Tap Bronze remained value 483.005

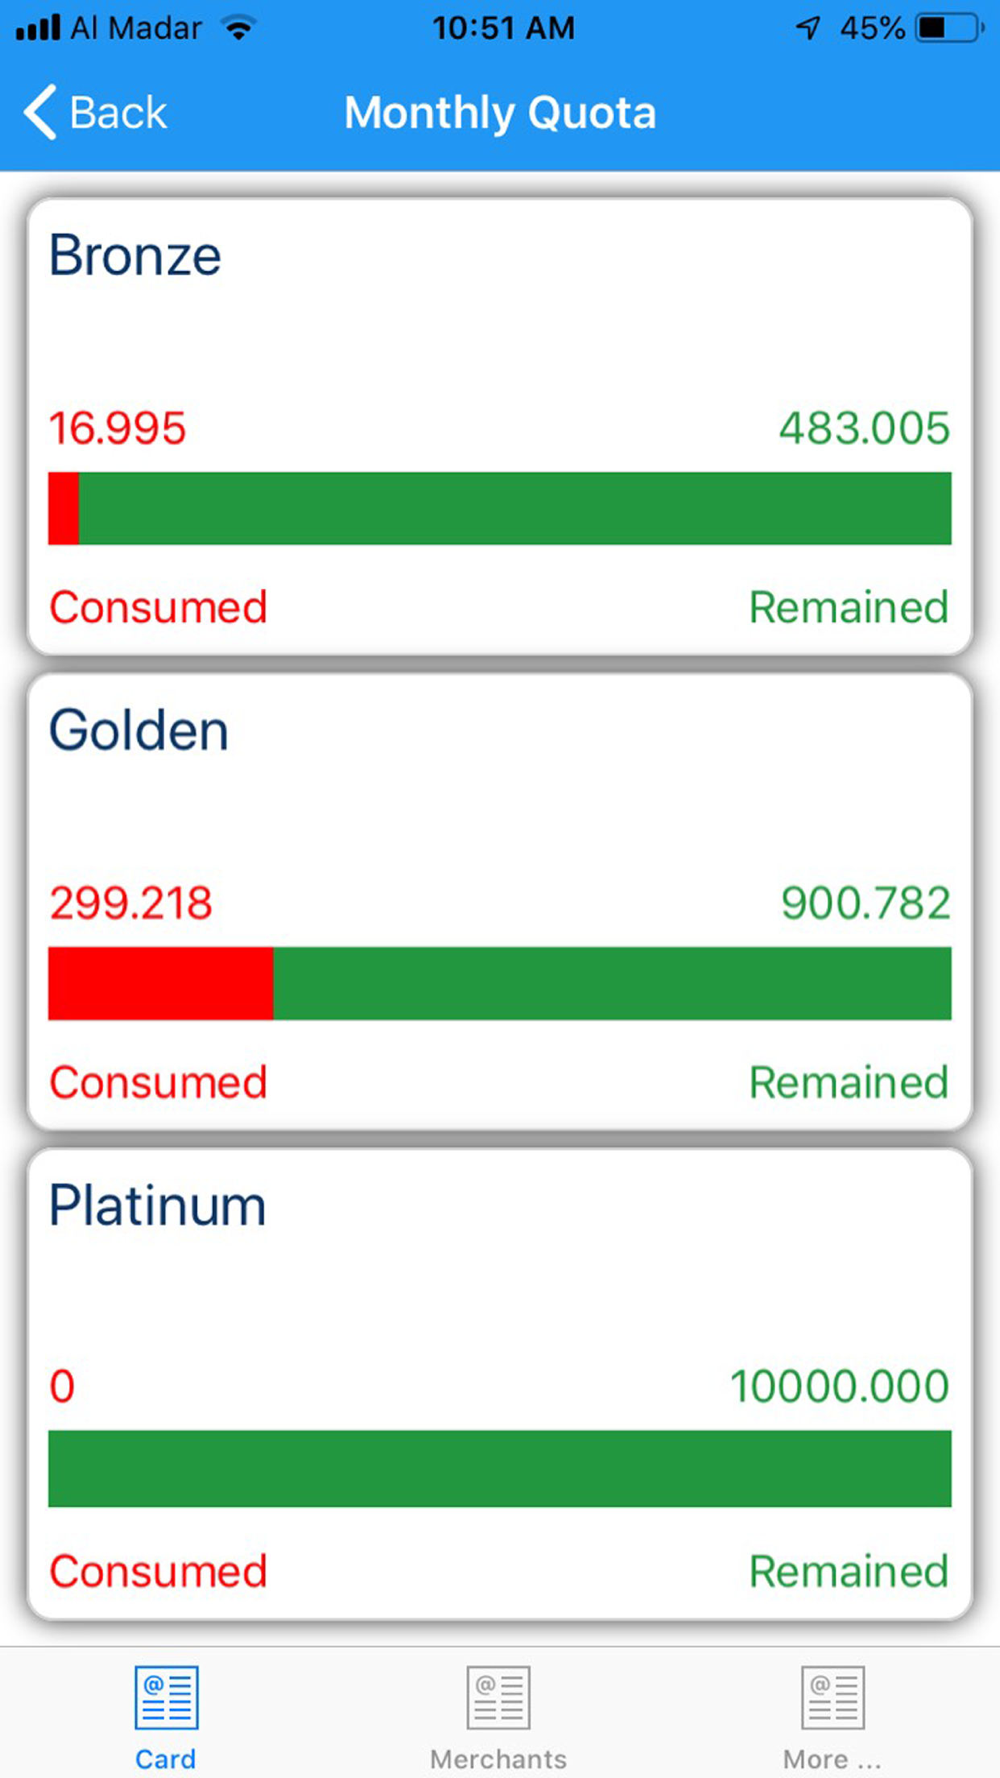tap(864, 429)
